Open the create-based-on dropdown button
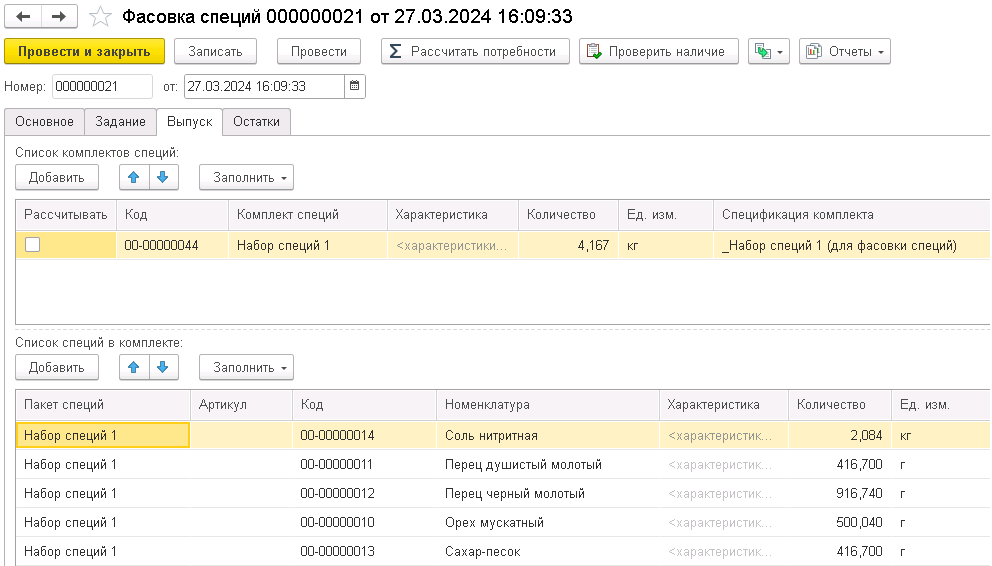 pyautogui.click(x=768, y=51)
